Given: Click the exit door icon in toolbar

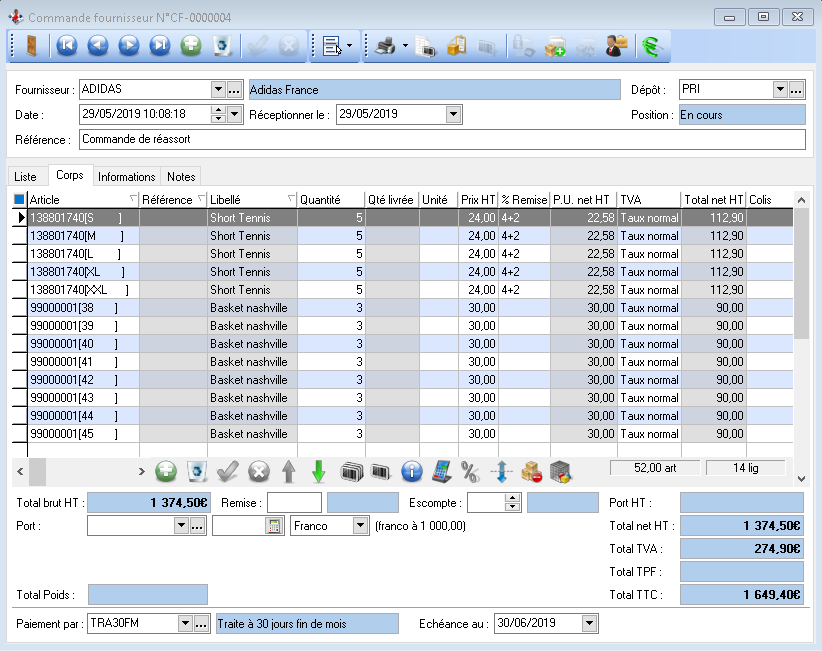Looking at the screenshot, I should pos(30,45).
